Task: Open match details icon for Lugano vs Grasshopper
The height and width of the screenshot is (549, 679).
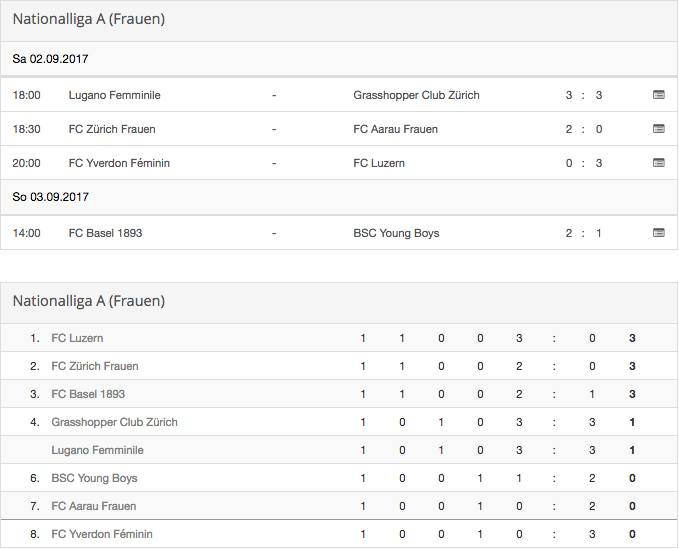Action: pos(658,94)
